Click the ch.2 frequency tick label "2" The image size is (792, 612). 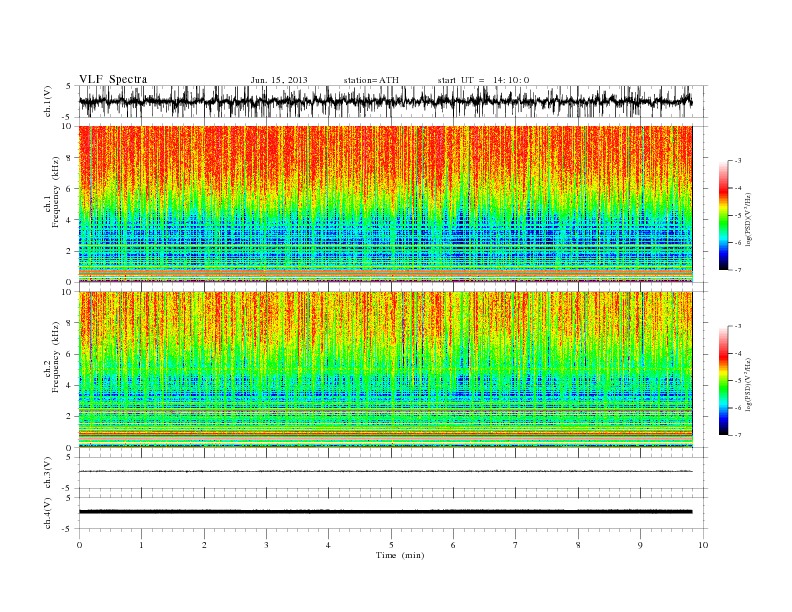(70, 417)
